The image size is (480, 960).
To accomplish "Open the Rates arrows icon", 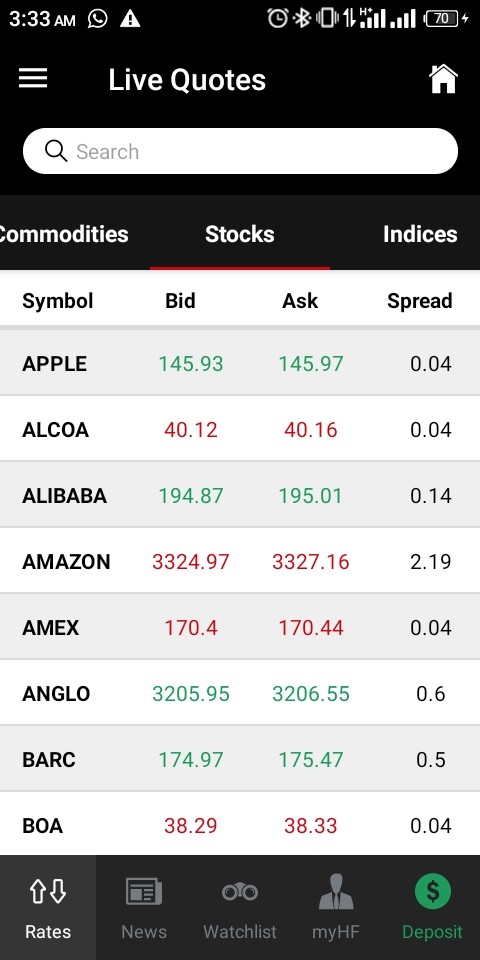I will 48,892.
